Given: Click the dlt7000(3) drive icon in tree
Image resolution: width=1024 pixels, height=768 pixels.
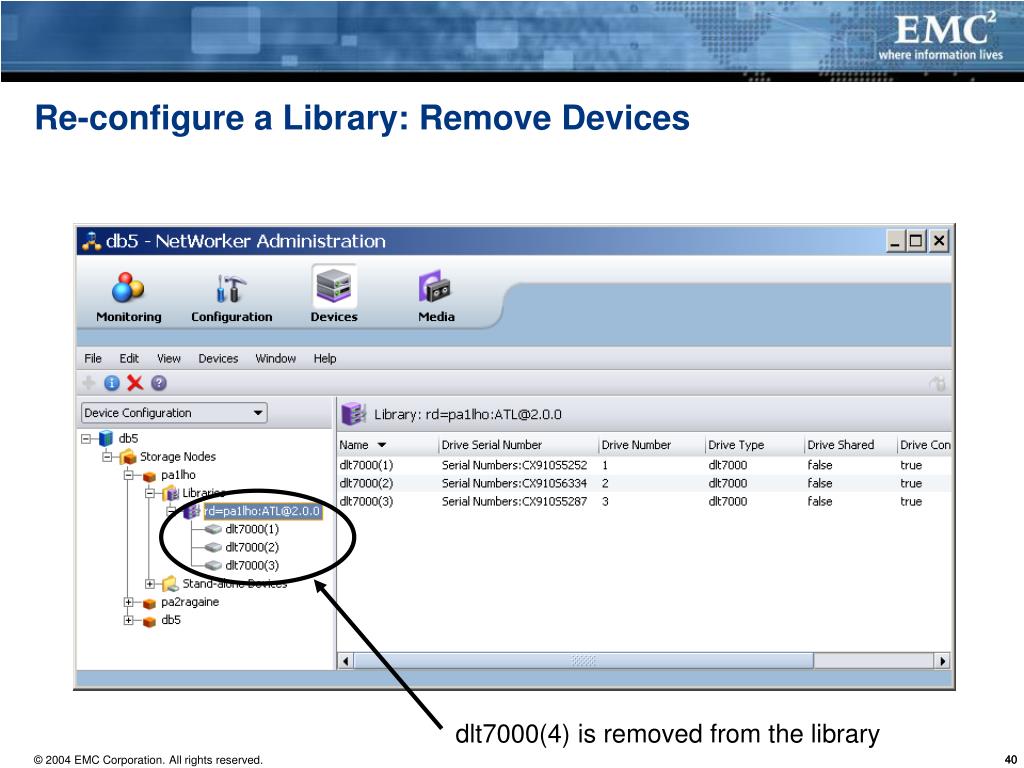Looking at the screenshot, I should [213, 566].
